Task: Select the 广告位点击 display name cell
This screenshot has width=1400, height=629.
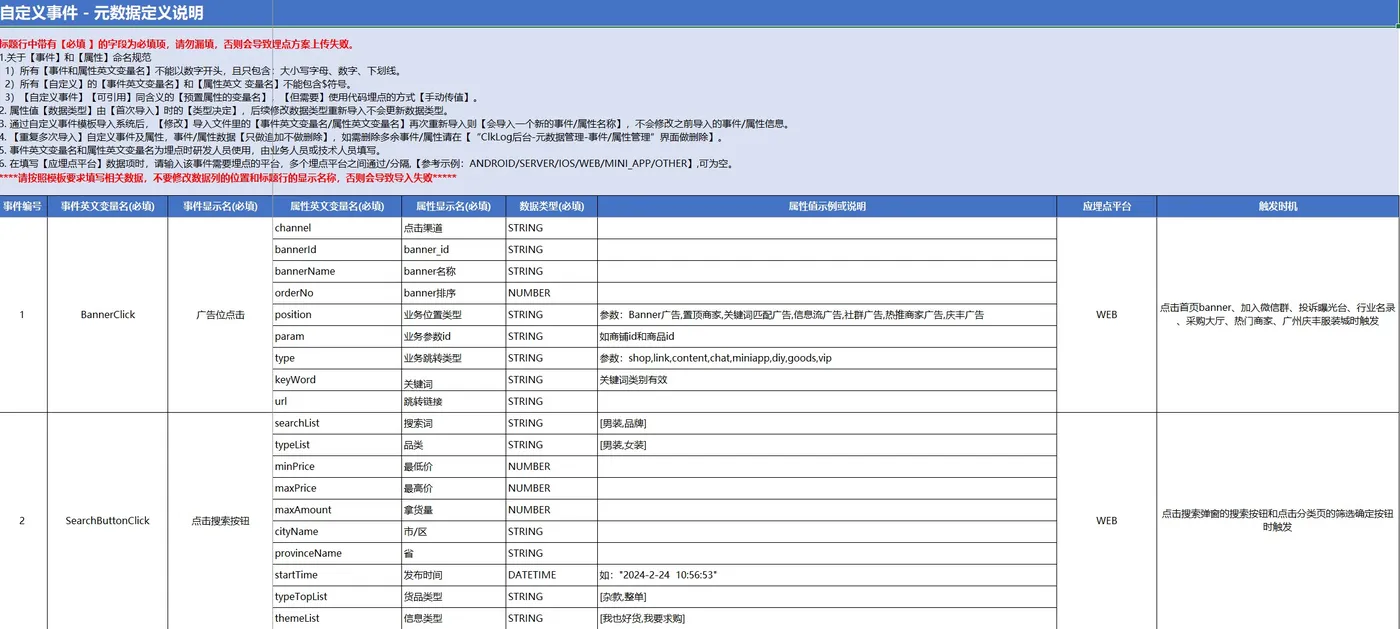Action: click(220, 315)
